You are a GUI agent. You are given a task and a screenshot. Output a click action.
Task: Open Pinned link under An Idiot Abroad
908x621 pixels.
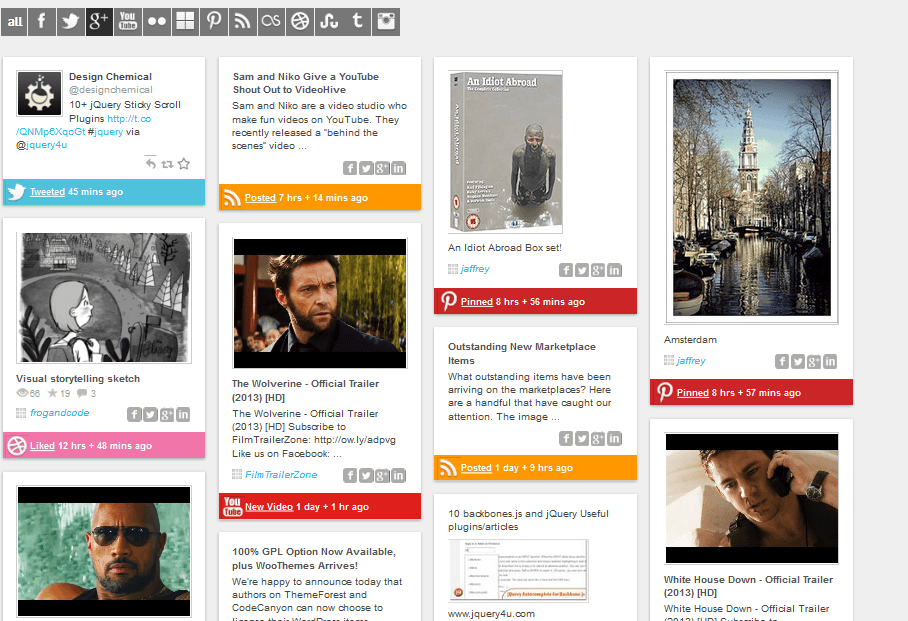(477, 302)
